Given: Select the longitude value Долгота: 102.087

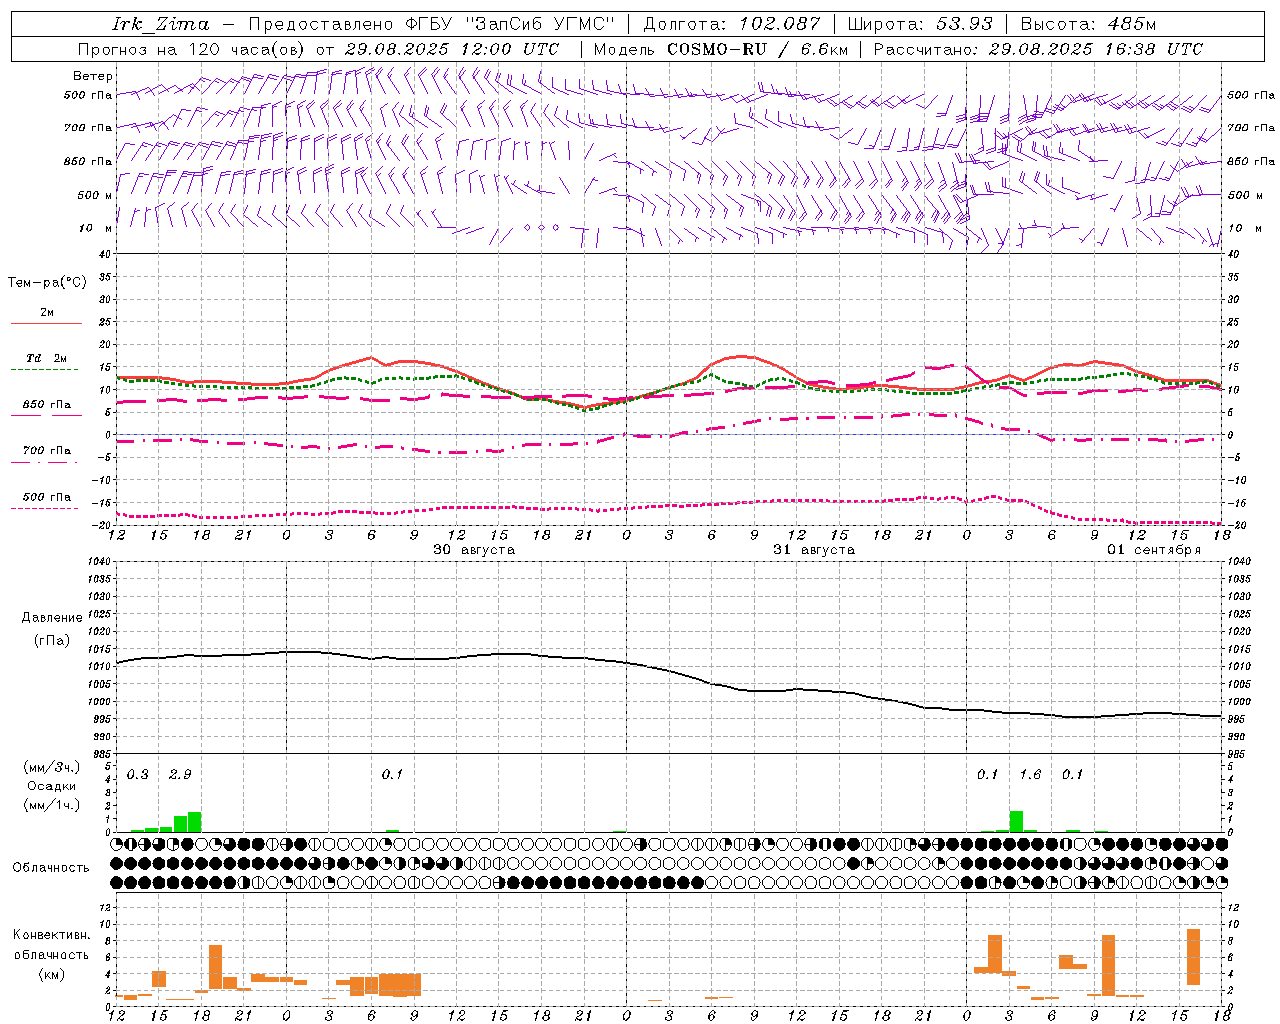Looking at the screenshot, I should [732, 24].
